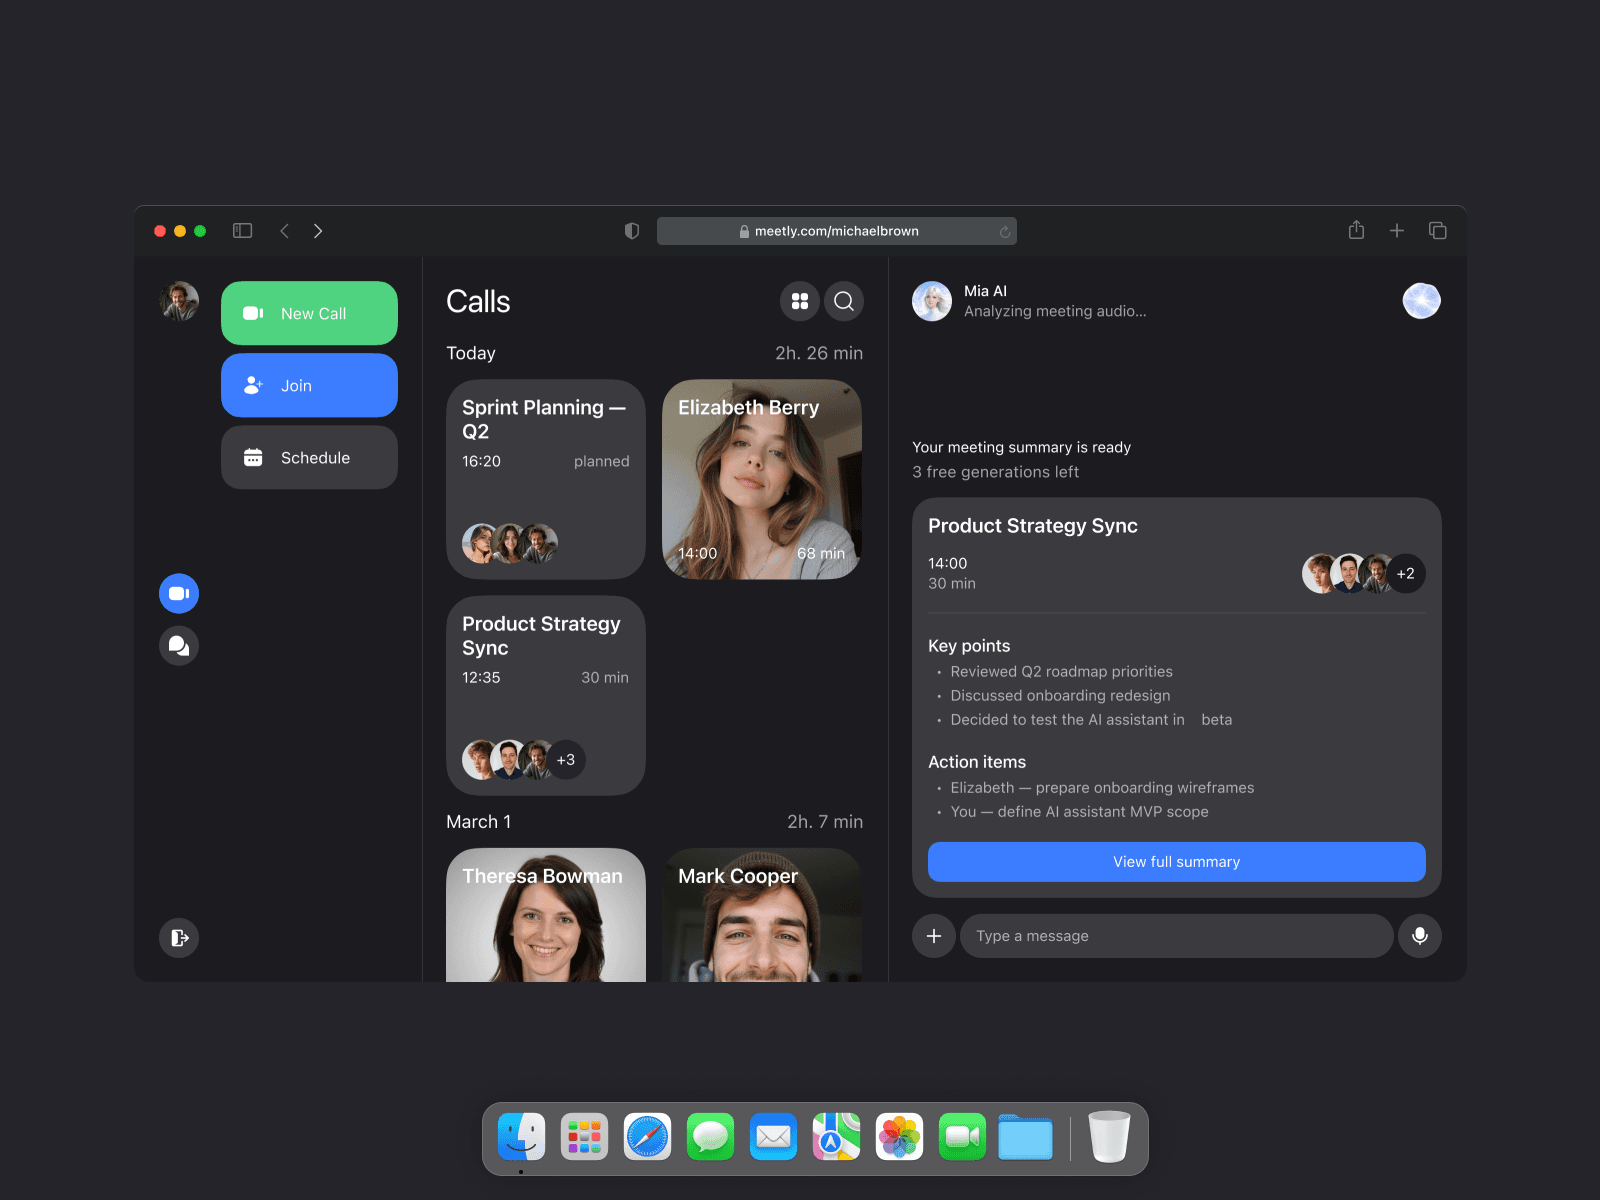The height and width of the screenshot is (1200, 1600).
Task: Click the Join button
Action: (x=309, y=386)
